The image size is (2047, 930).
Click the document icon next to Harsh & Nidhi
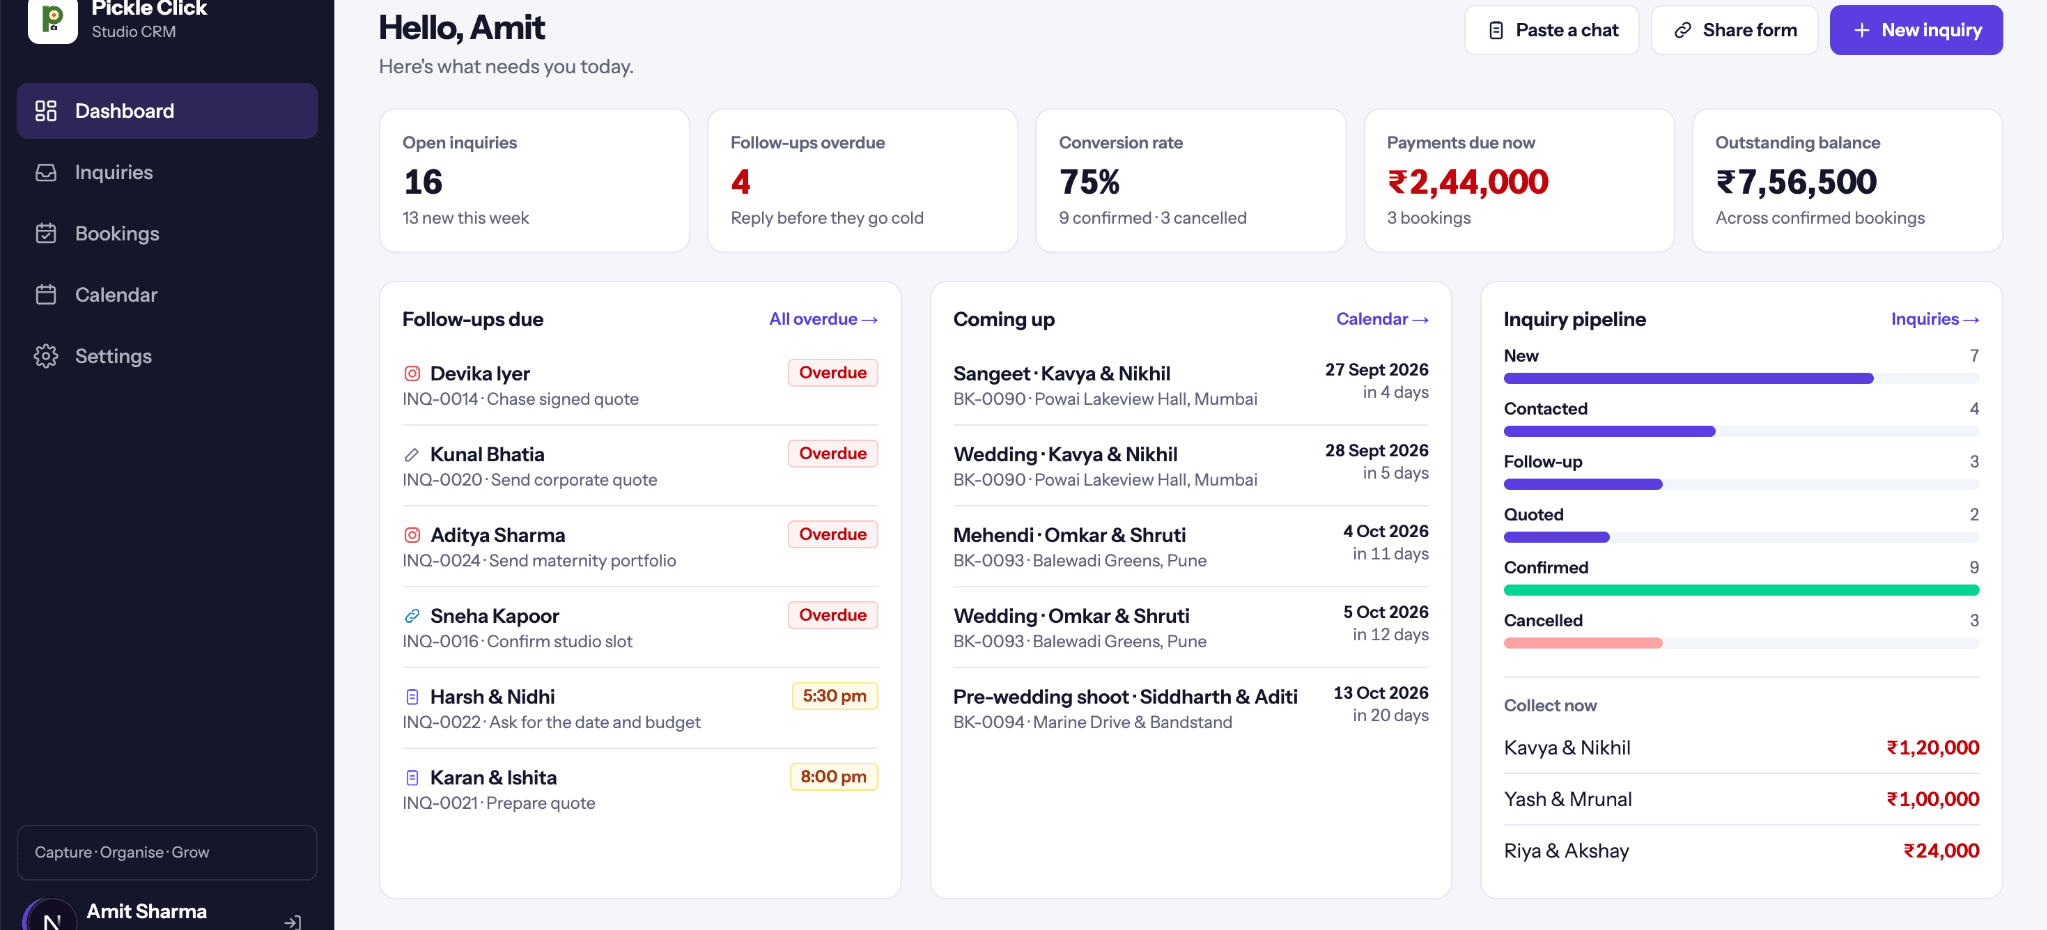click(412, 697)
